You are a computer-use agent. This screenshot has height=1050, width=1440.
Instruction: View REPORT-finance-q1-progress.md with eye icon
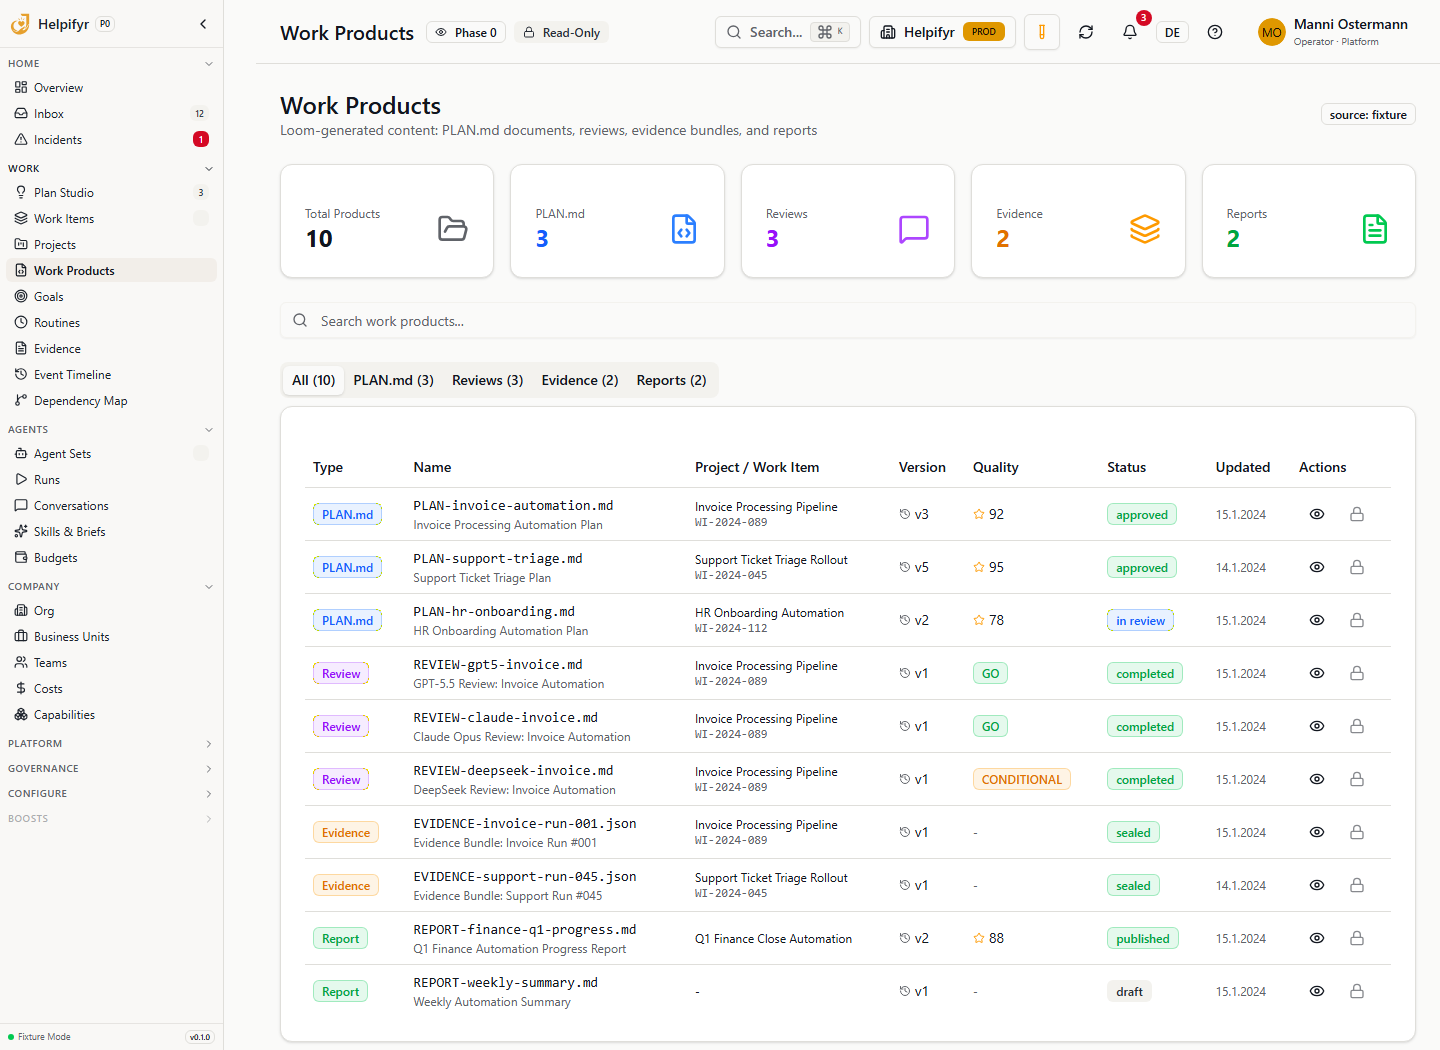(1317, 938)
